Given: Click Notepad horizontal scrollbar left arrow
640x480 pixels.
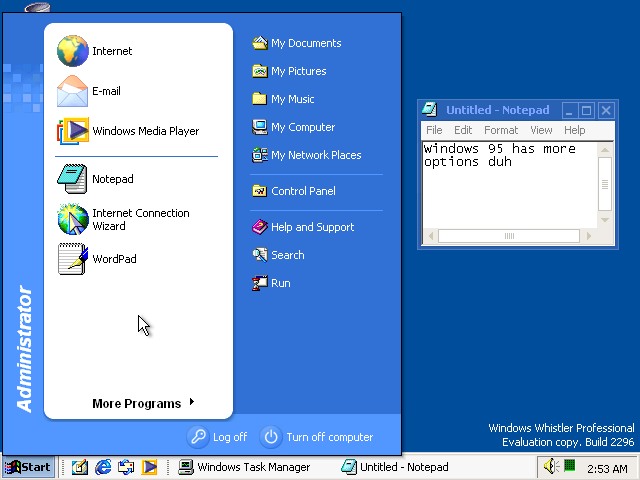Looking at the screenshot, I should click(x=431, y=236).
